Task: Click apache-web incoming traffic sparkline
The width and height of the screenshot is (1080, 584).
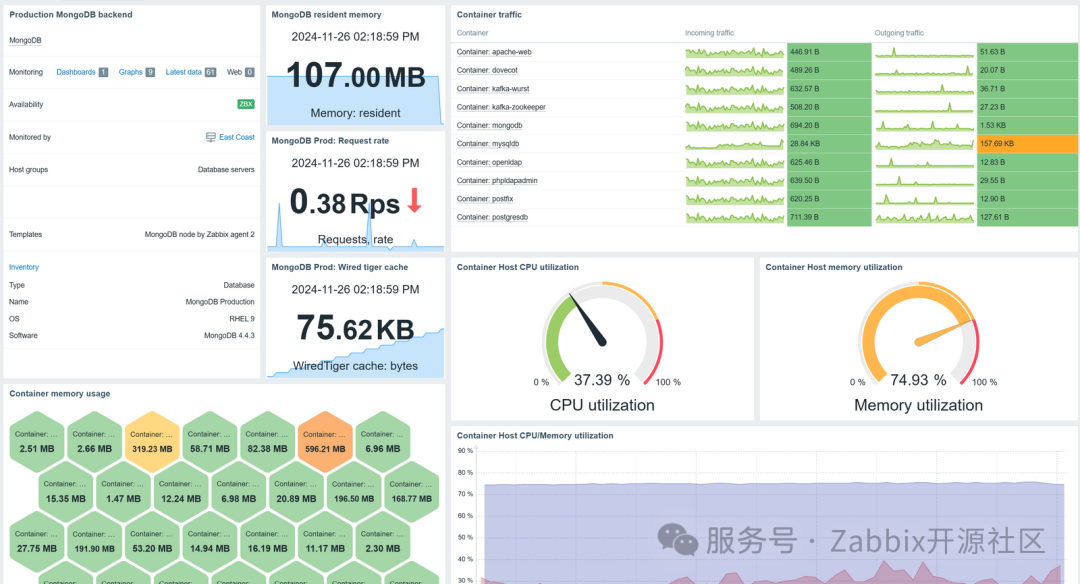Action: (x=735, y=52)
